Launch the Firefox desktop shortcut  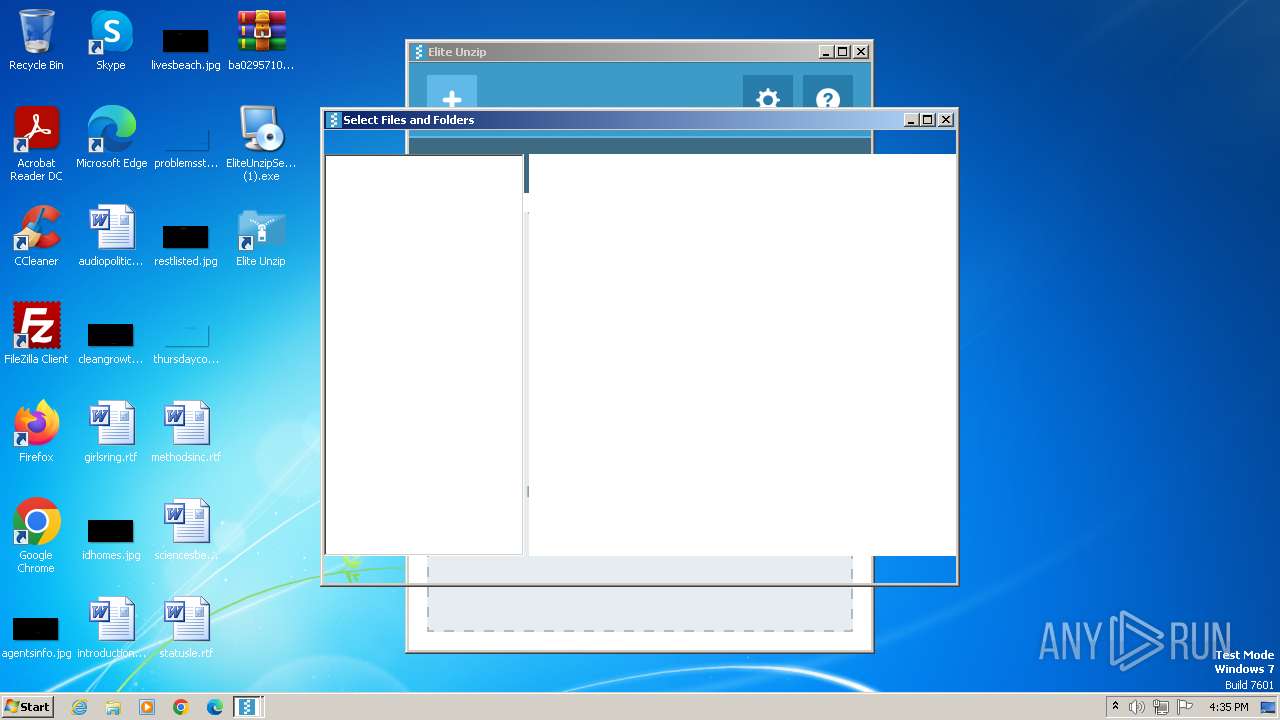[x=36, y=432]
